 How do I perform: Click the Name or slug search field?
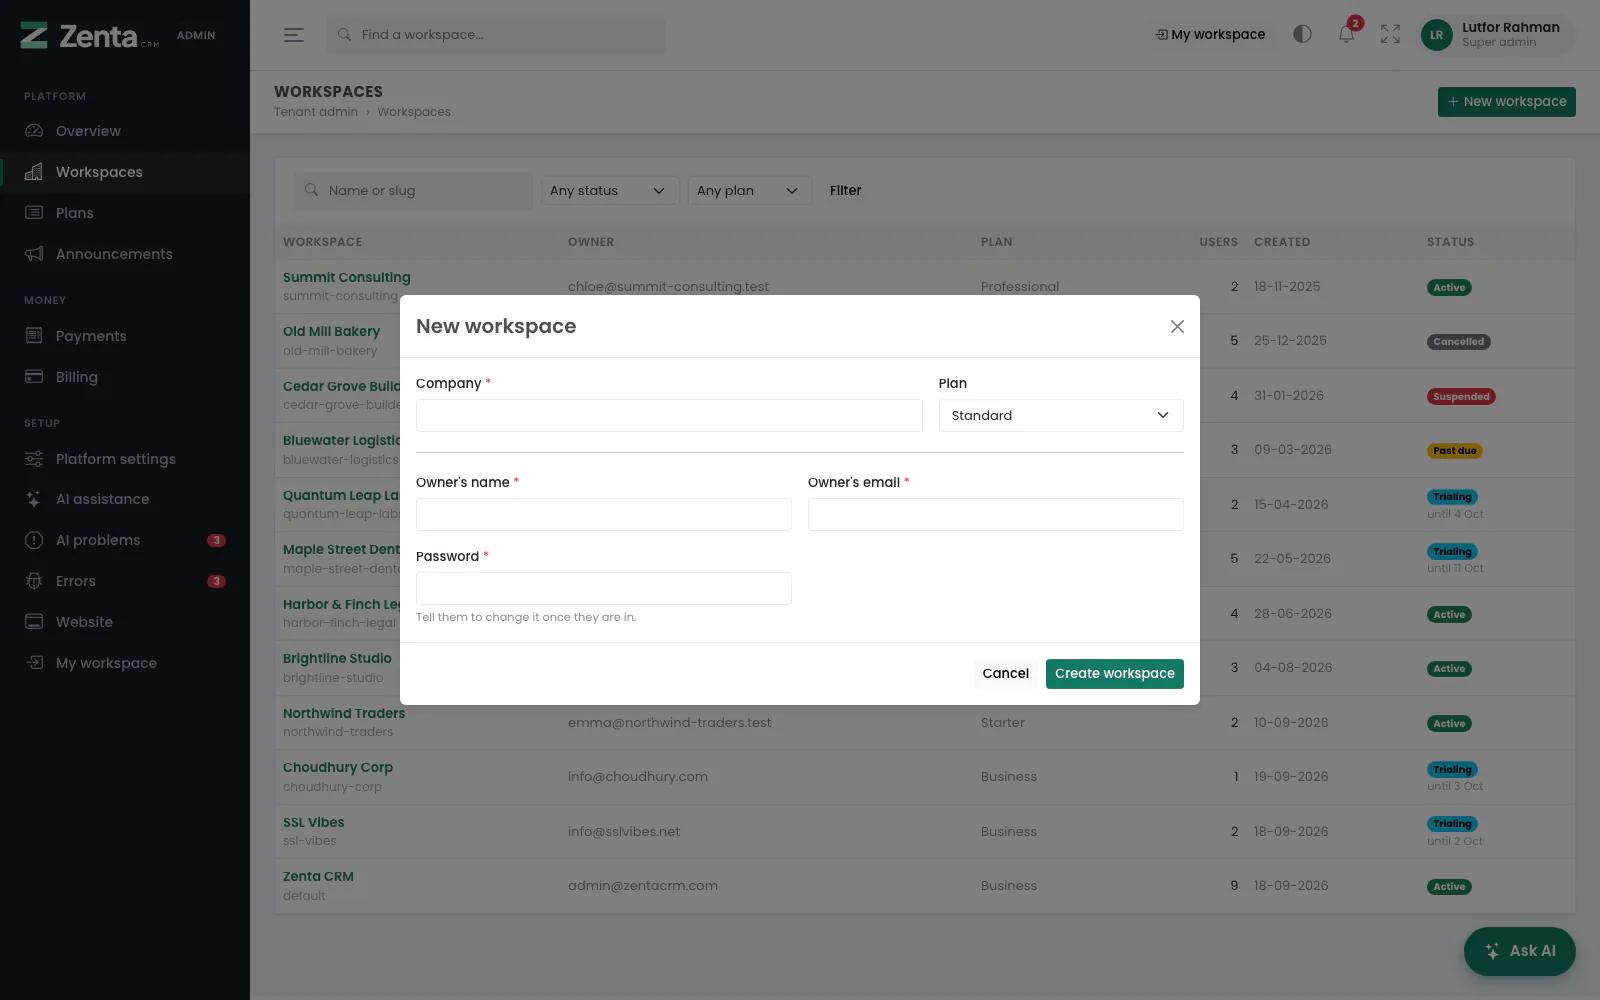tap(413, 191)
